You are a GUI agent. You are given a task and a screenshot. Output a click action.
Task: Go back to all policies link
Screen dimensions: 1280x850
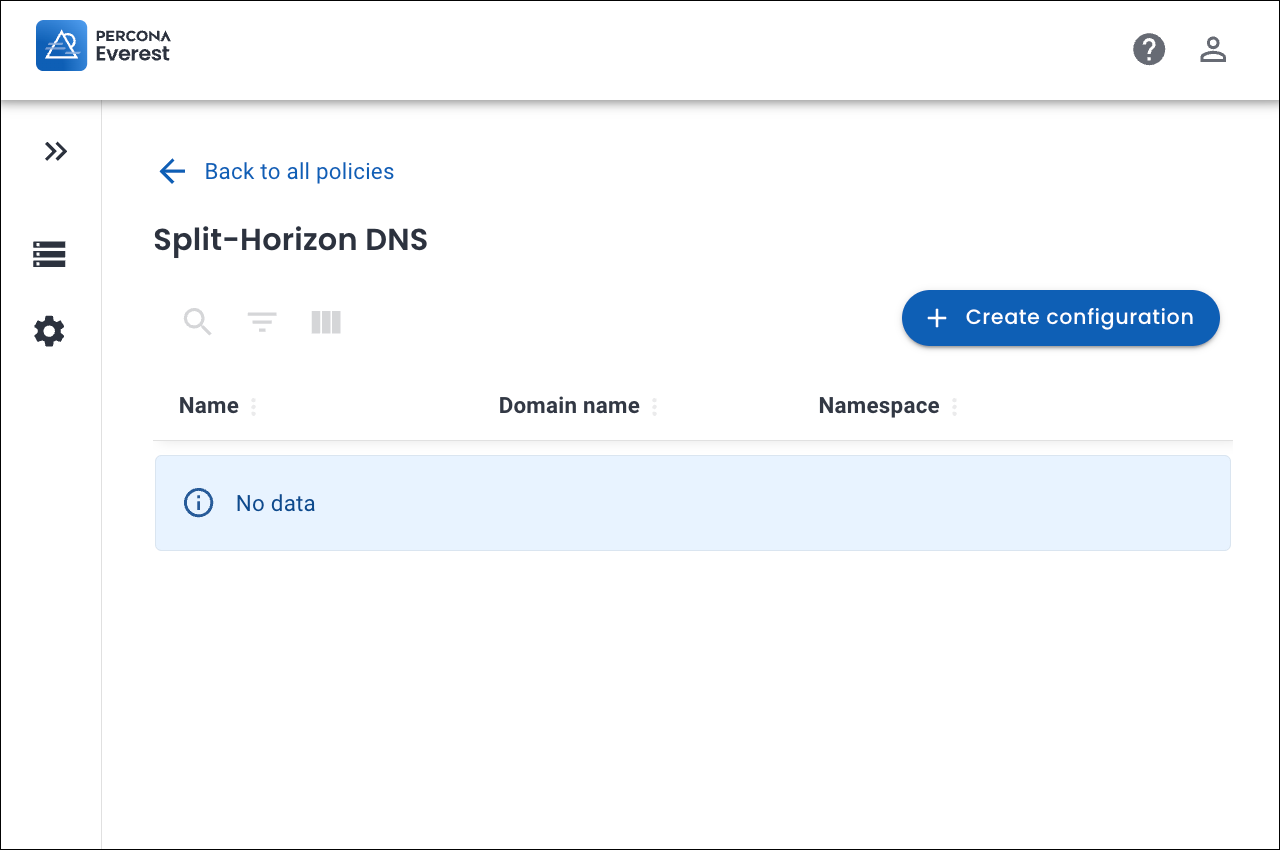point(299,172)
